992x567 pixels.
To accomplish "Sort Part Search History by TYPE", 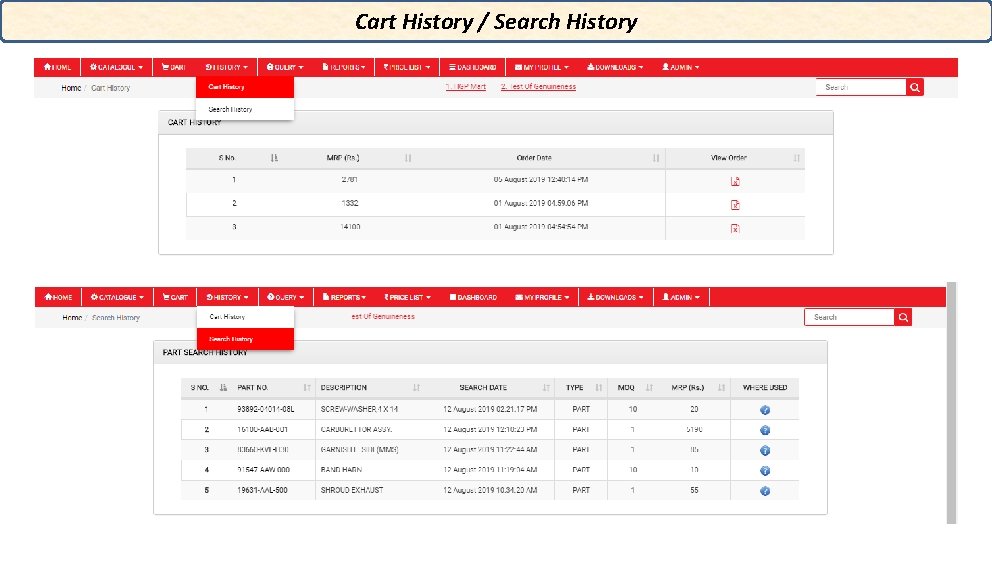I will 598,388.
